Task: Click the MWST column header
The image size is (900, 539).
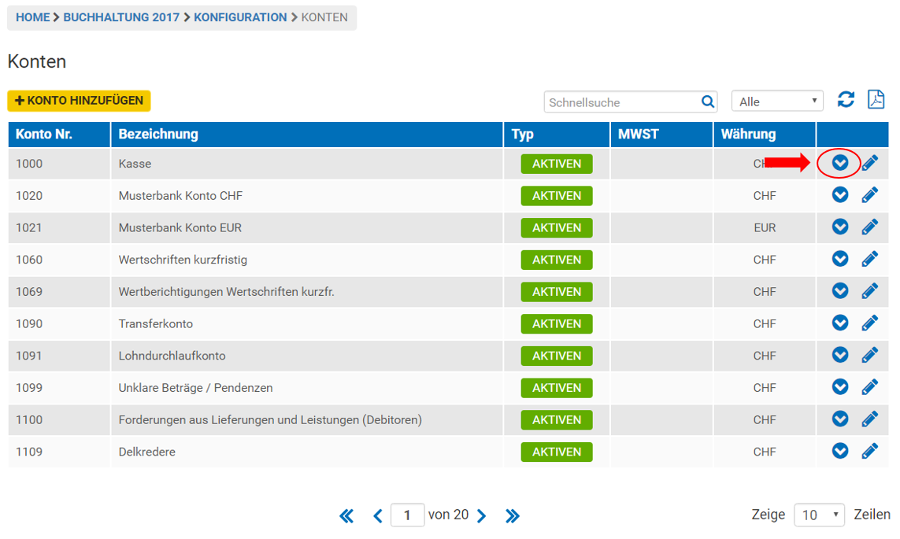Action: coord(661,134)
